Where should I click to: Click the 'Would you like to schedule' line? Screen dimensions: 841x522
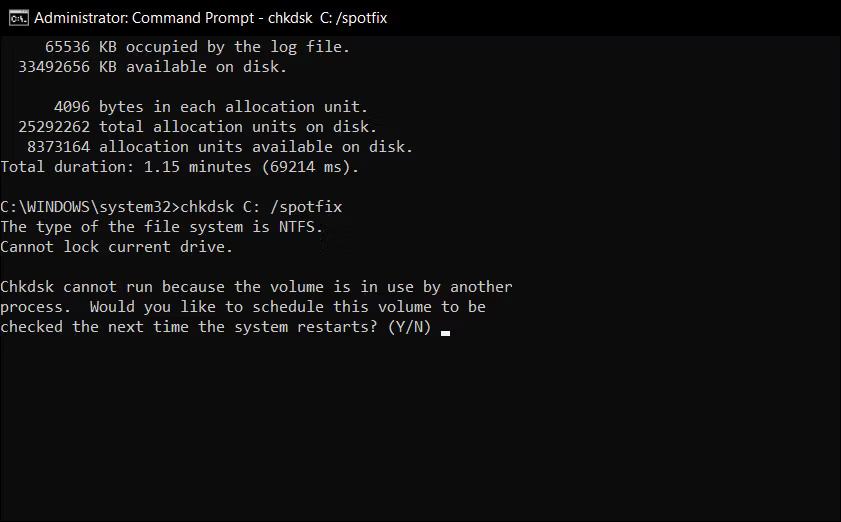click(x=287, y=307)
